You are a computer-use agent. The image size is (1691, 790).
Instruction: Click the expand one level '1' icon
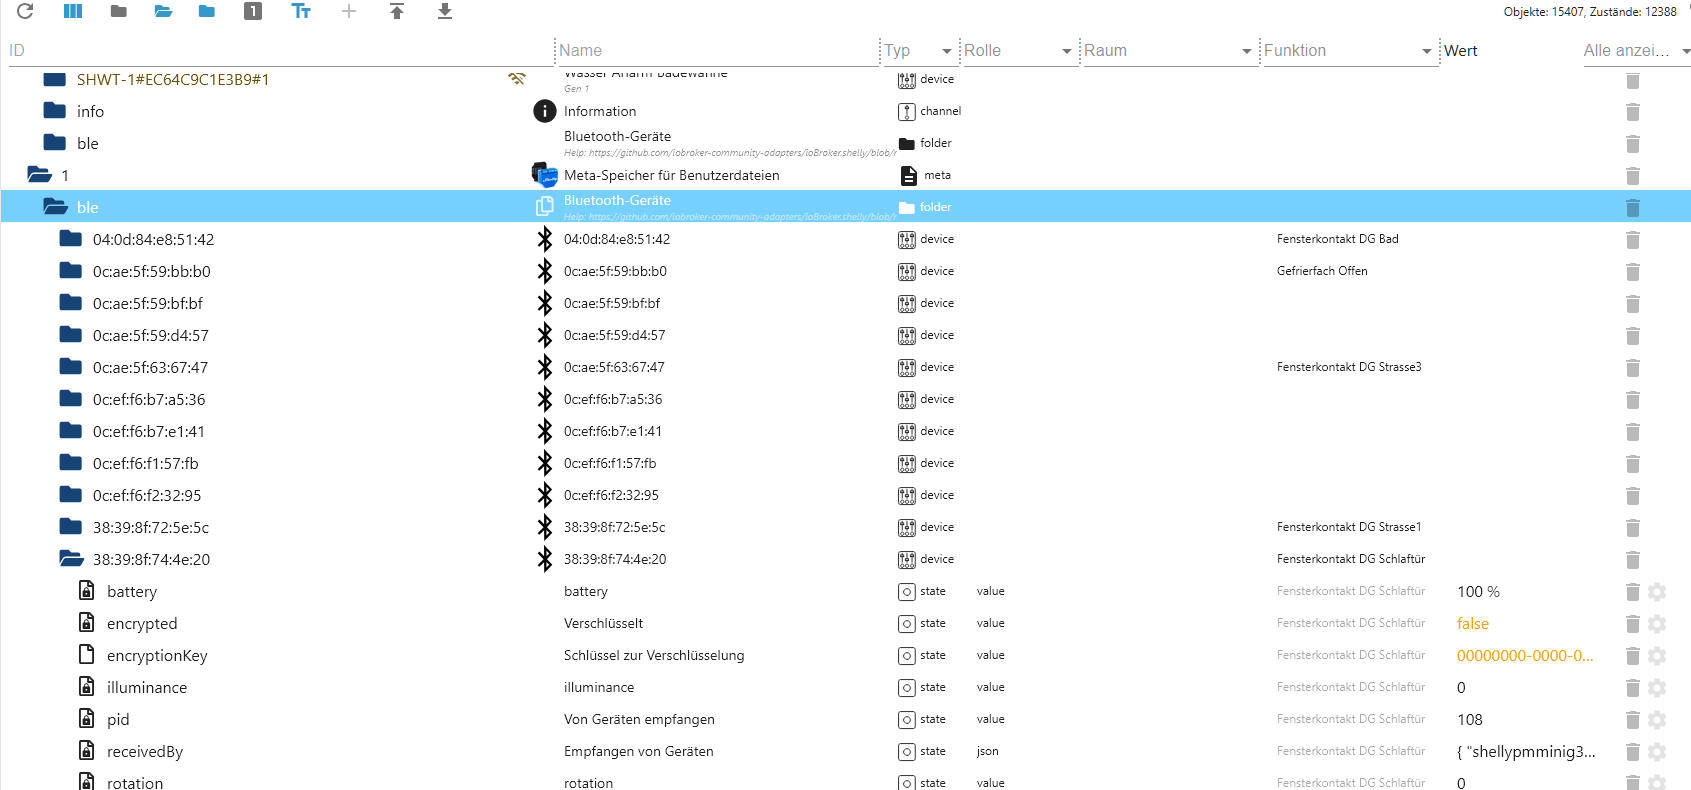point(253,11)
